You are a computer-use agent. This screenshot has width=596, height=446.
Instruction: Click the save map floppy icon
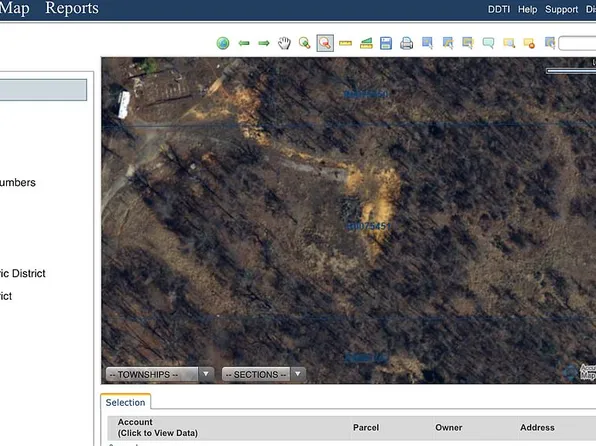click(386, 43)
